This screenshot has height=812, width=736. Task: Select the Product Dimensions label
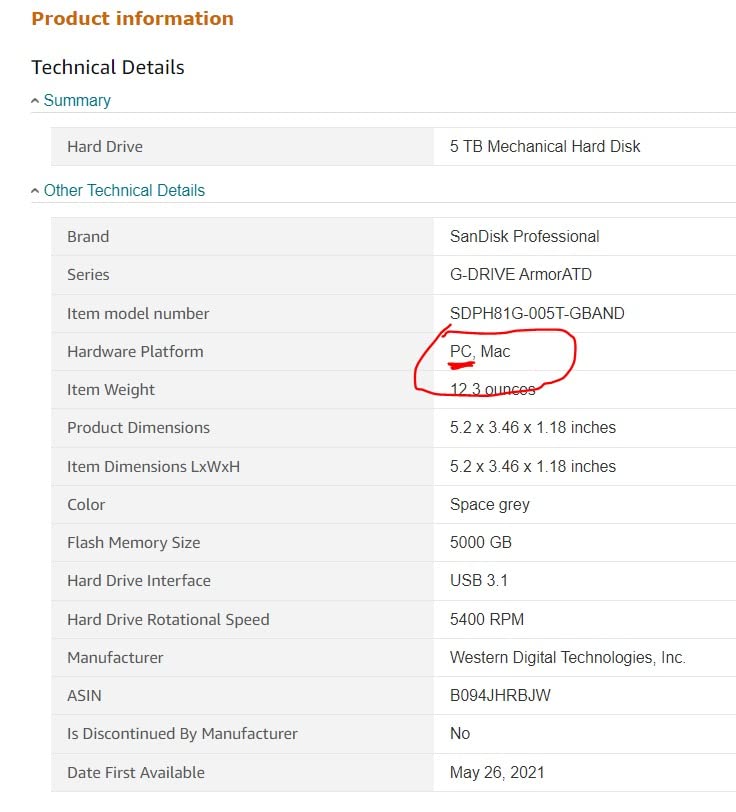[x=138, y=428]
